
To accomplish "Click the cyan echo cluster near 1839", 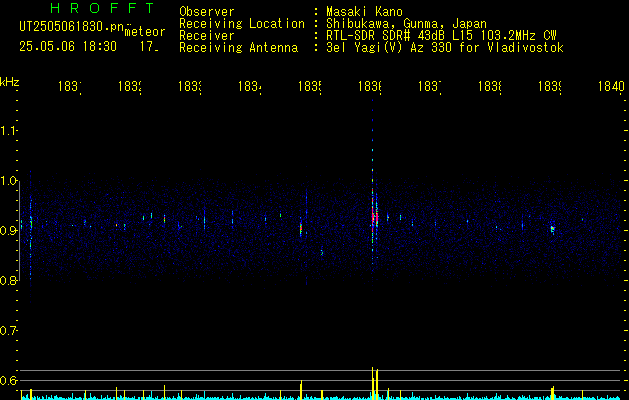I will tap(552, 229).
